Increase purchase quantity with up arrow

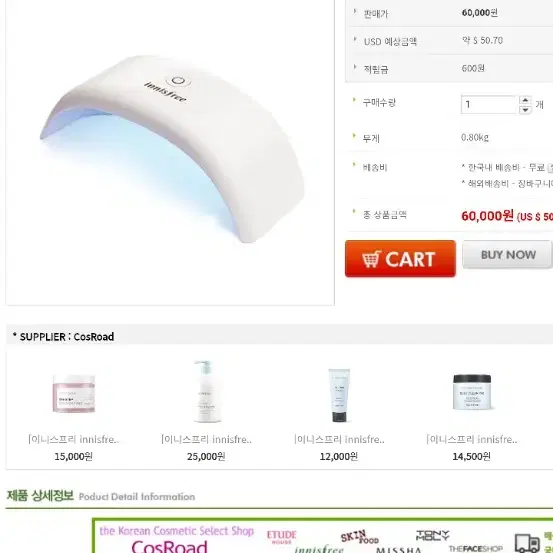[x=525, y=100]
